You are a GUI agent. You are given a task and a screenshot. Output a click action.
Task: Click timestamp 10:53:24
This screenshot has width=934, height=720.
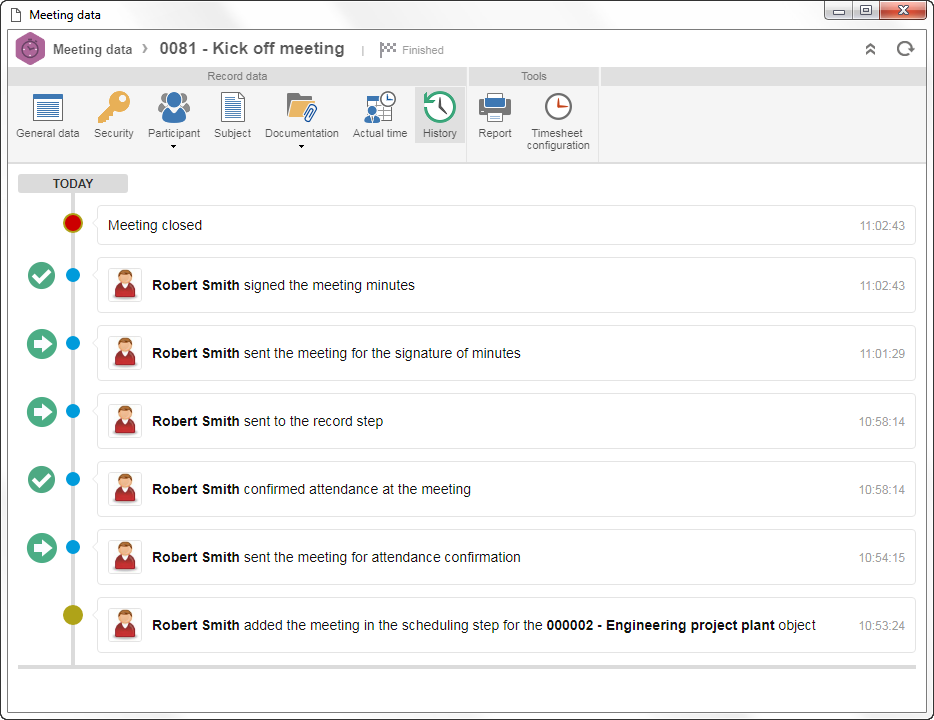click(882, 626)
